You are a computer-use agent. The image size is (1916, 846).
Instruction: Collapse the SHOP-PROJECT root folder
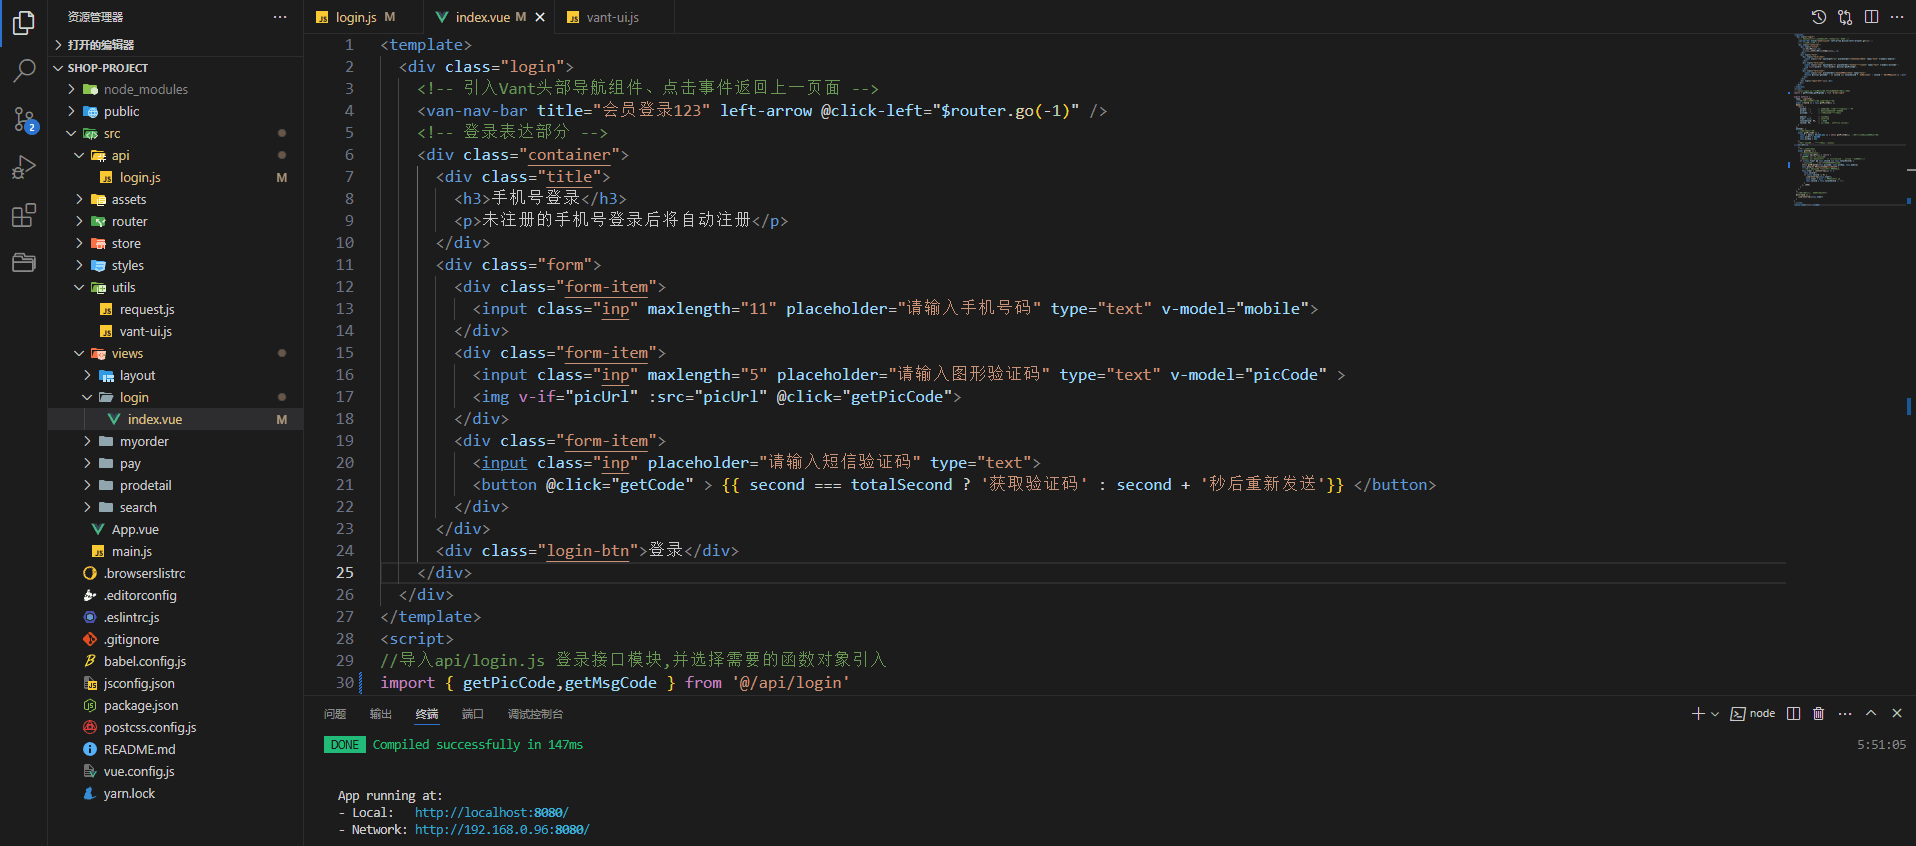point(175,68)
